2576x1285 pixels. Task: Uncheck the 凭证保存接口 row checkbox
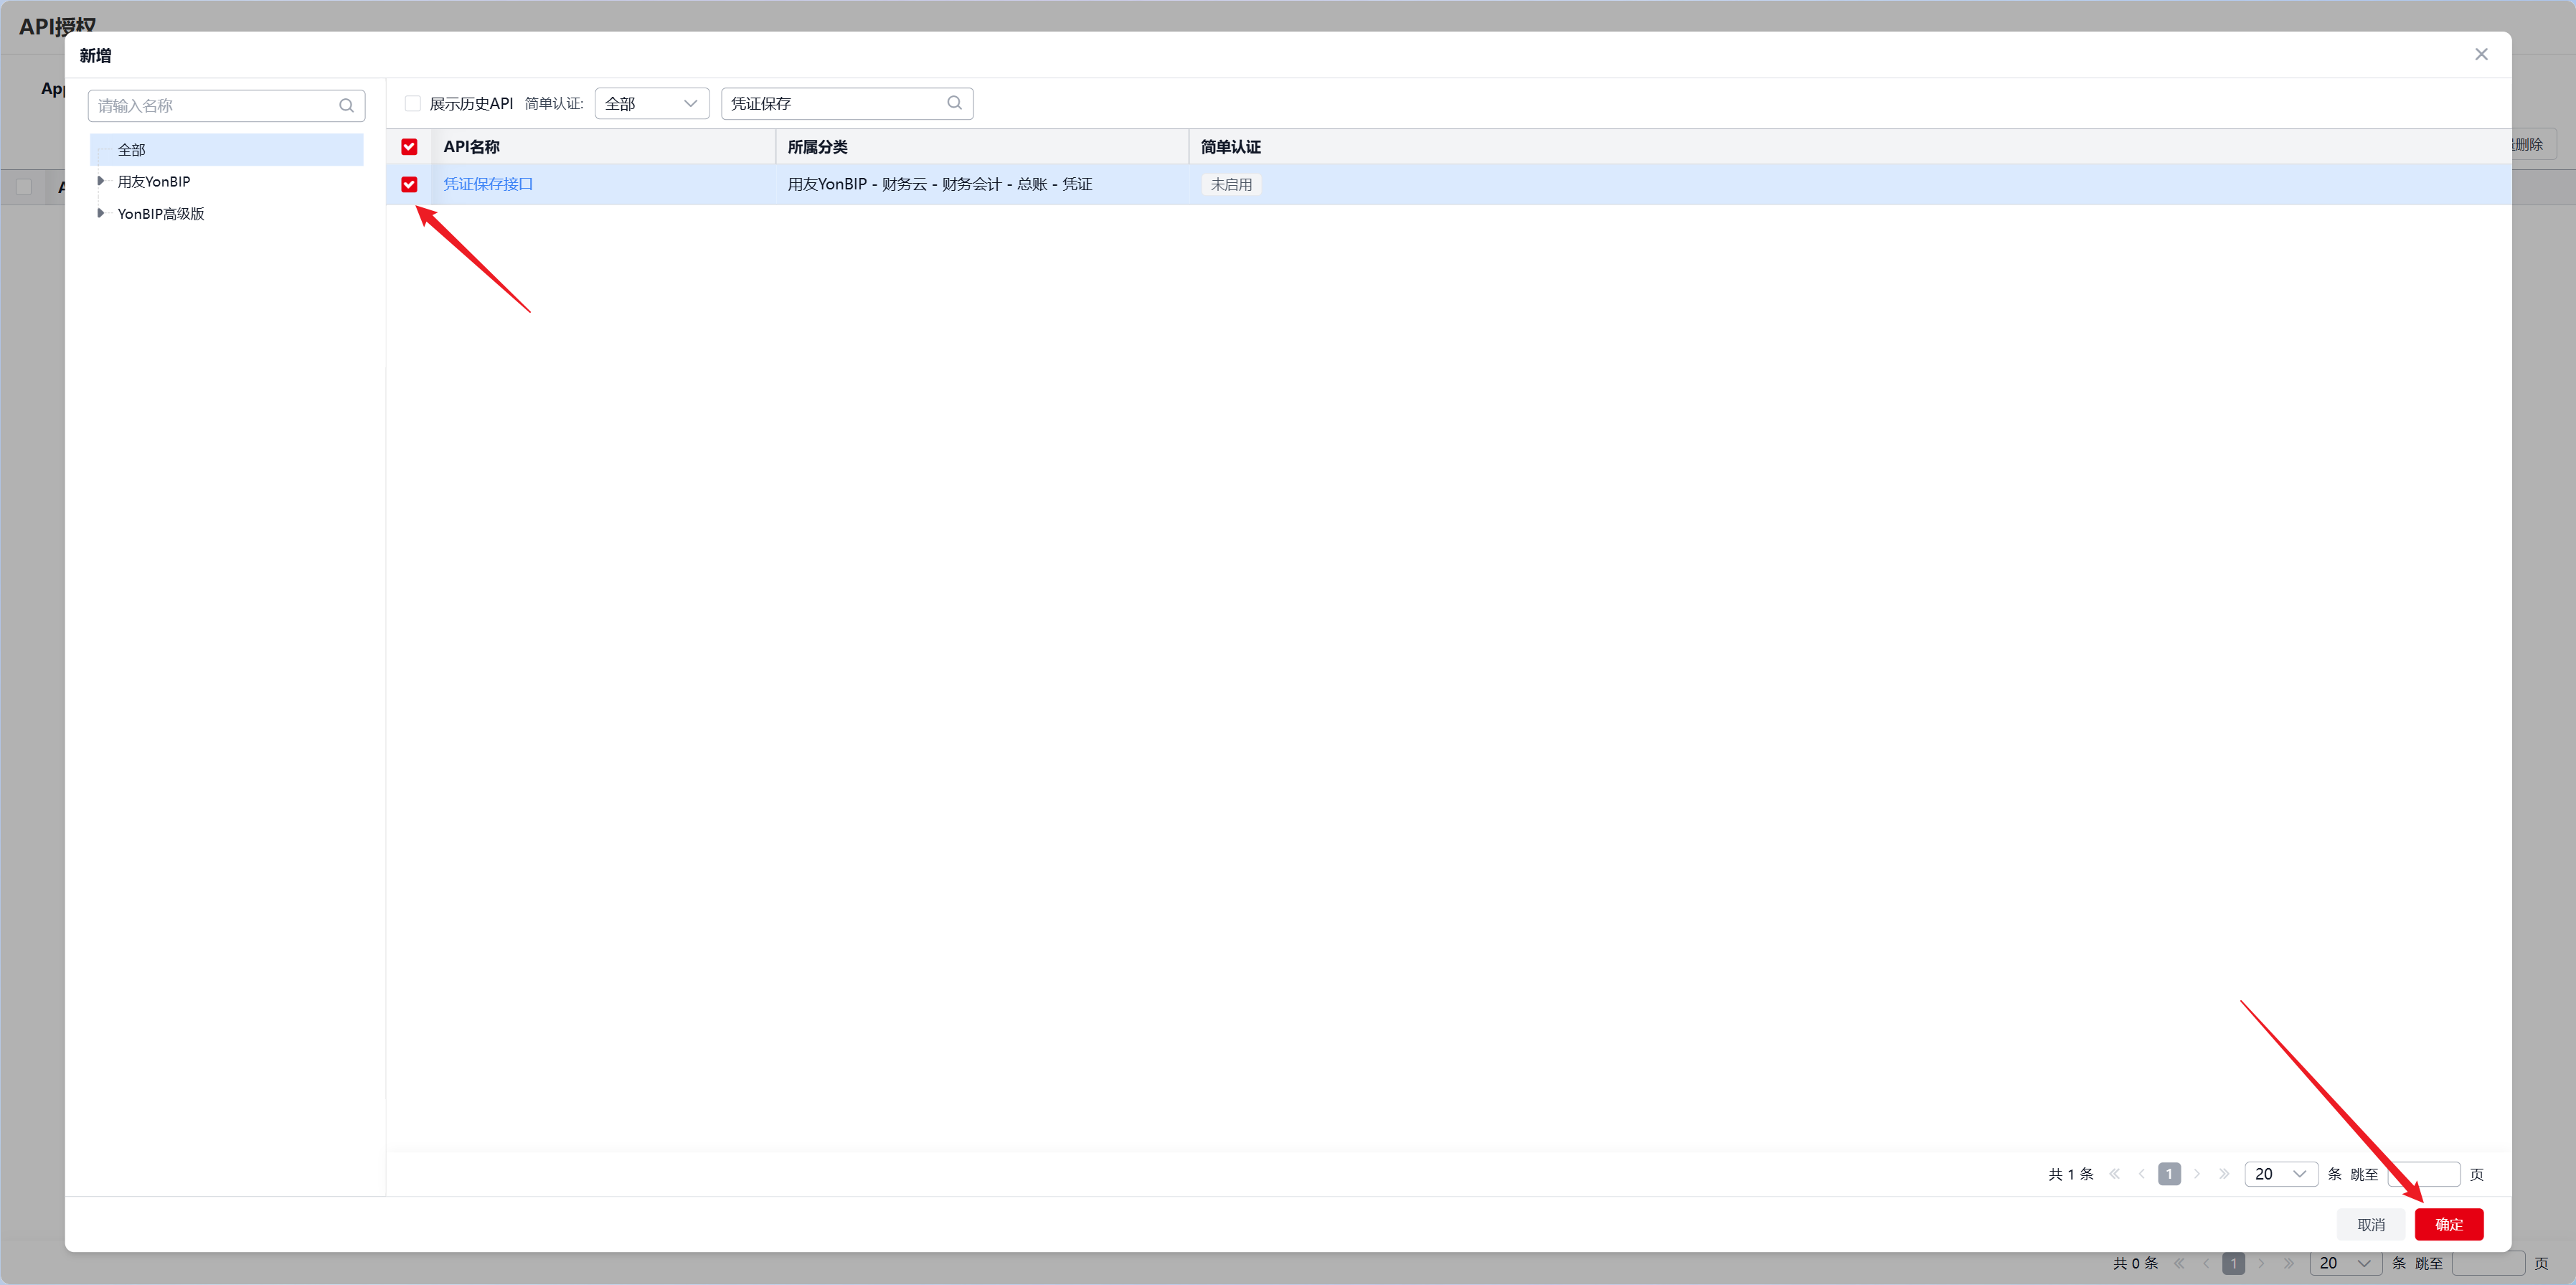(409, 184)
